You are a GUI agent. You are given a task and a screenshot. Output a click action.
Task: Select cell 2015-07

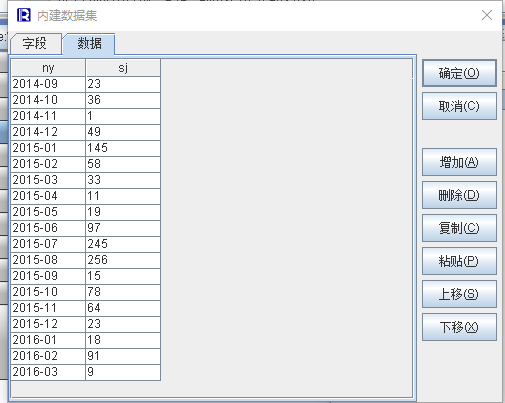pyautogui.click(x=48, y=244)
